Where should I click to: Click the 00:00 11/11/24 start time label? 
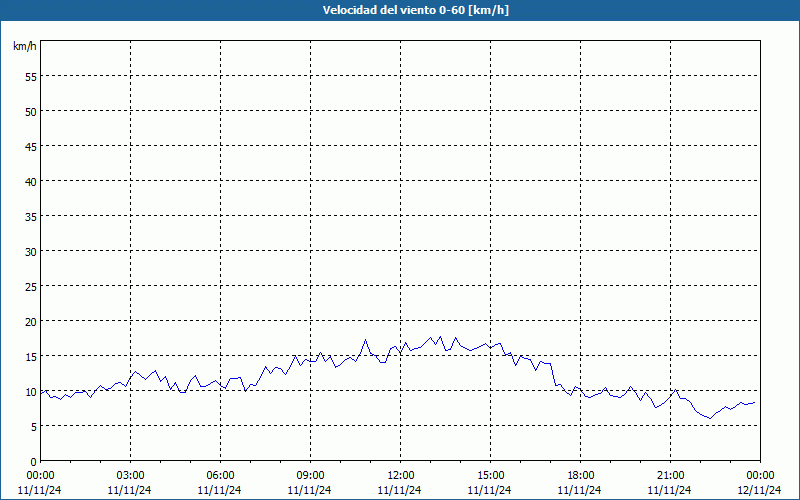[40, 483]
